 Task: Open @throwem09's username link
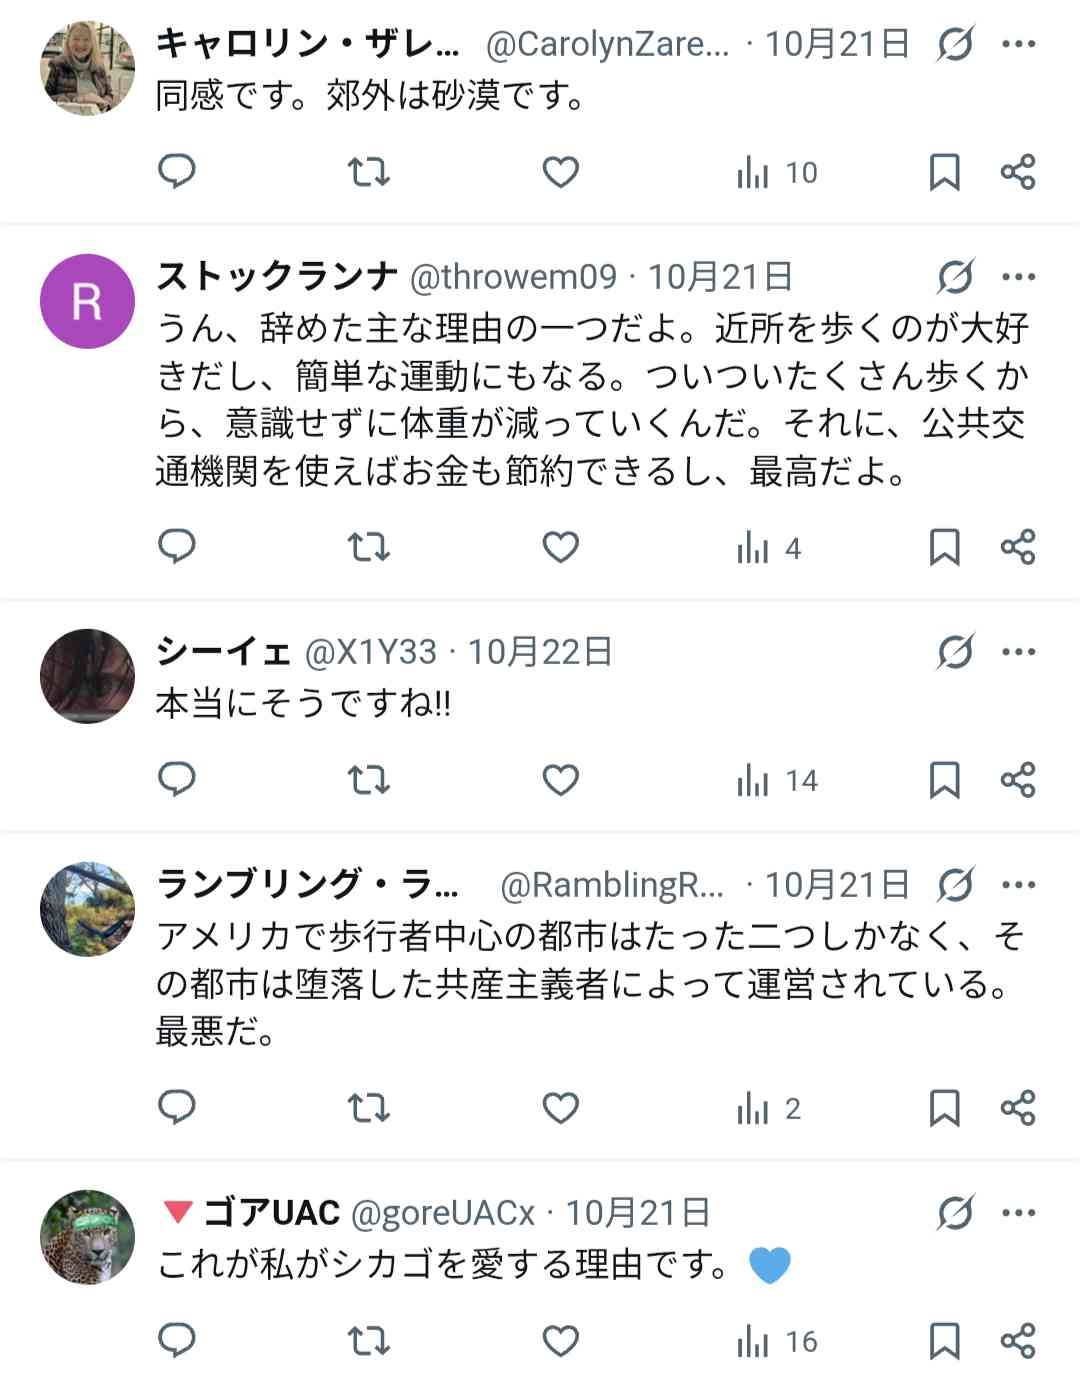coord(510,278)
